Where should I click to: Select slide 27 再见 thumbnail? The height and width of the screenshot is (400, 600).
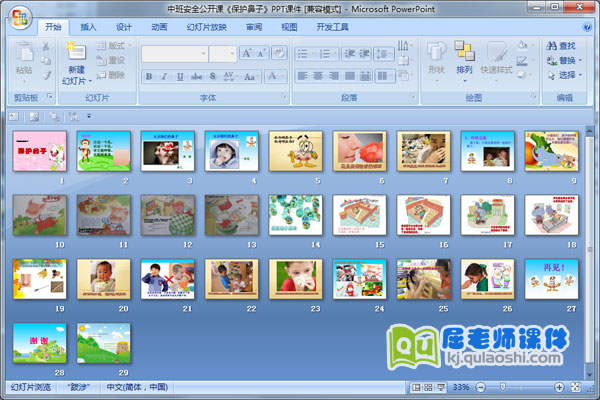tap(551, 279)
